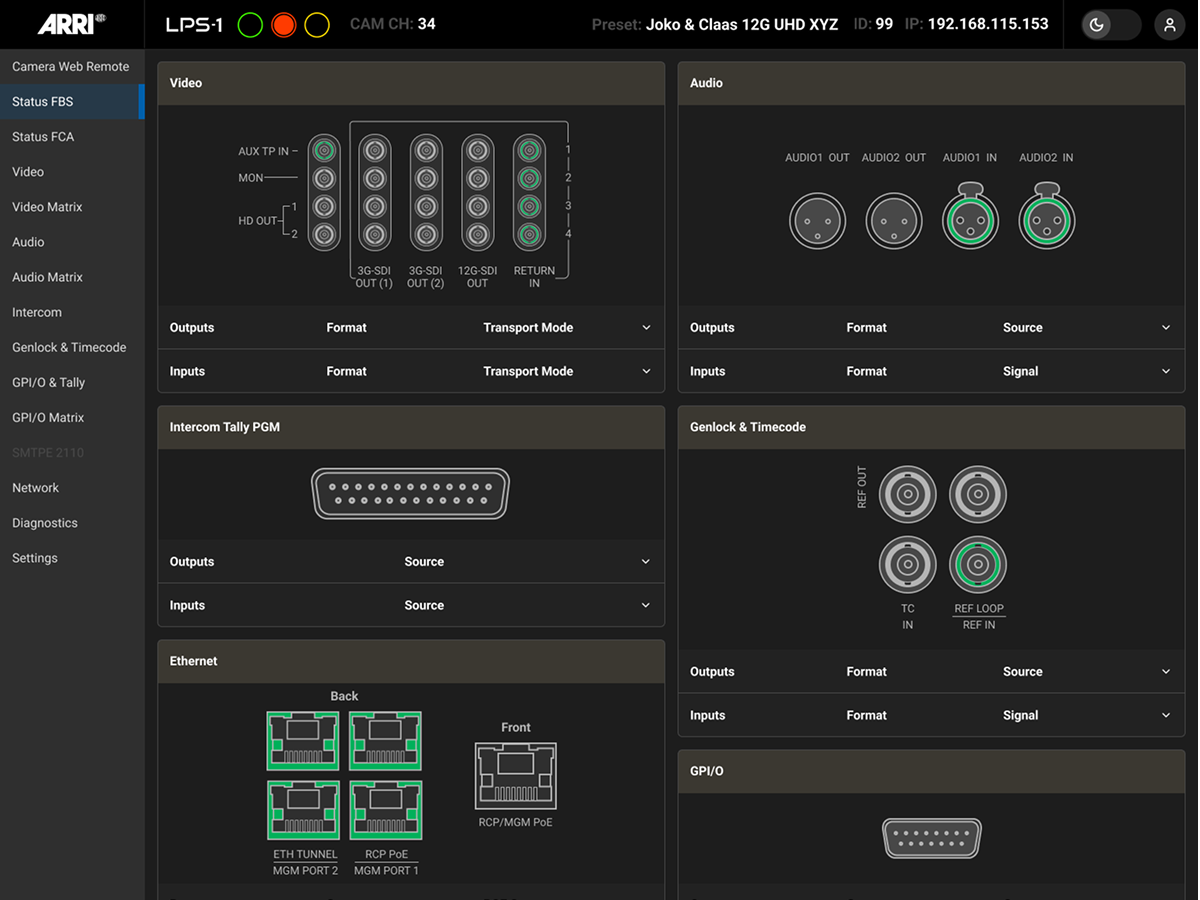
Task: Go to Diagnostics in the sidebar
Action: 45,523
